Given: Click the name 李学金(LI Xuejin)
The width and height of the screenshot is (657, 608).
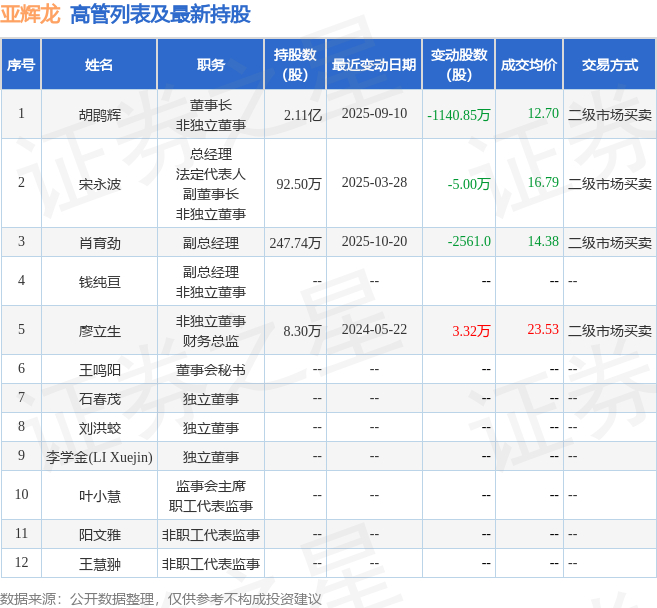Looking at the screenshot, I should (x=99, y=457).
